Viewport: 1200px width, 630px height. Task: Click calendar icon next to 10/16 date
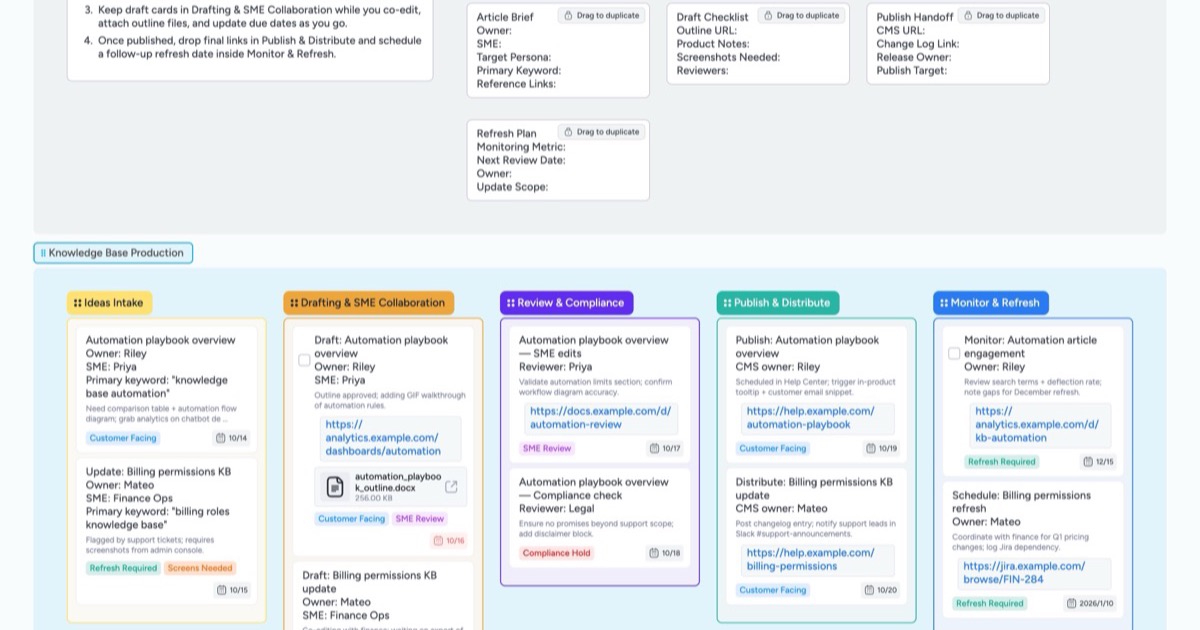point(438,541)
